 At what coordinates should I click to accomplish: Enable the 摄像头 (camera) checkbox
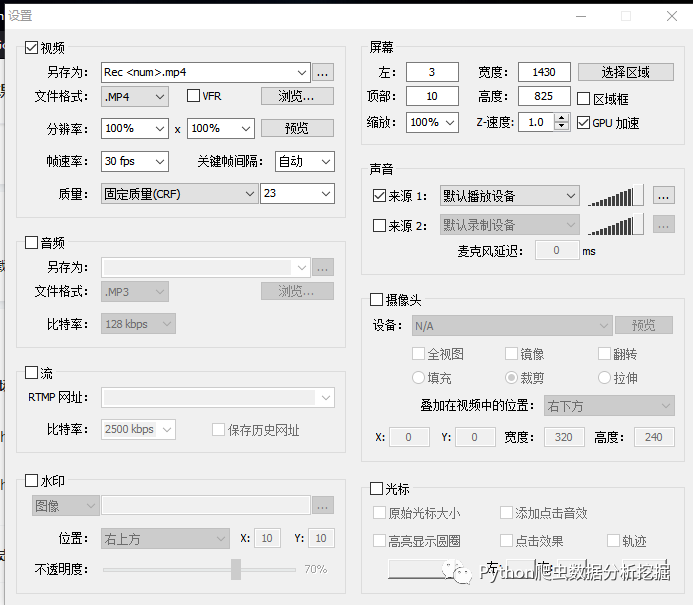(x=376, y=300)
